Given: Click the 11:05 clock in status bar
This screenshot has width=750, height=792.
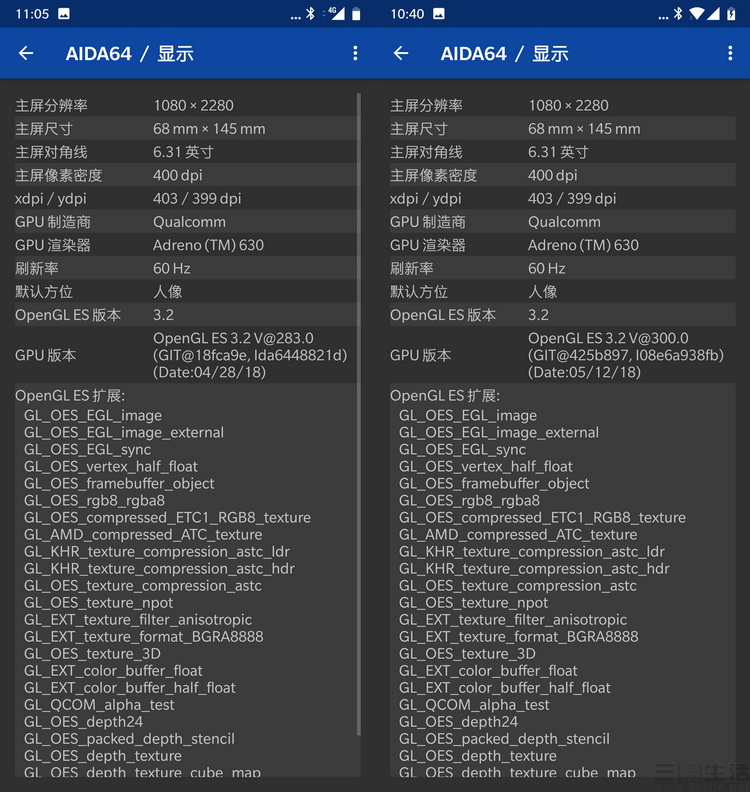Looking at the screenshot, I should (32, 14).
